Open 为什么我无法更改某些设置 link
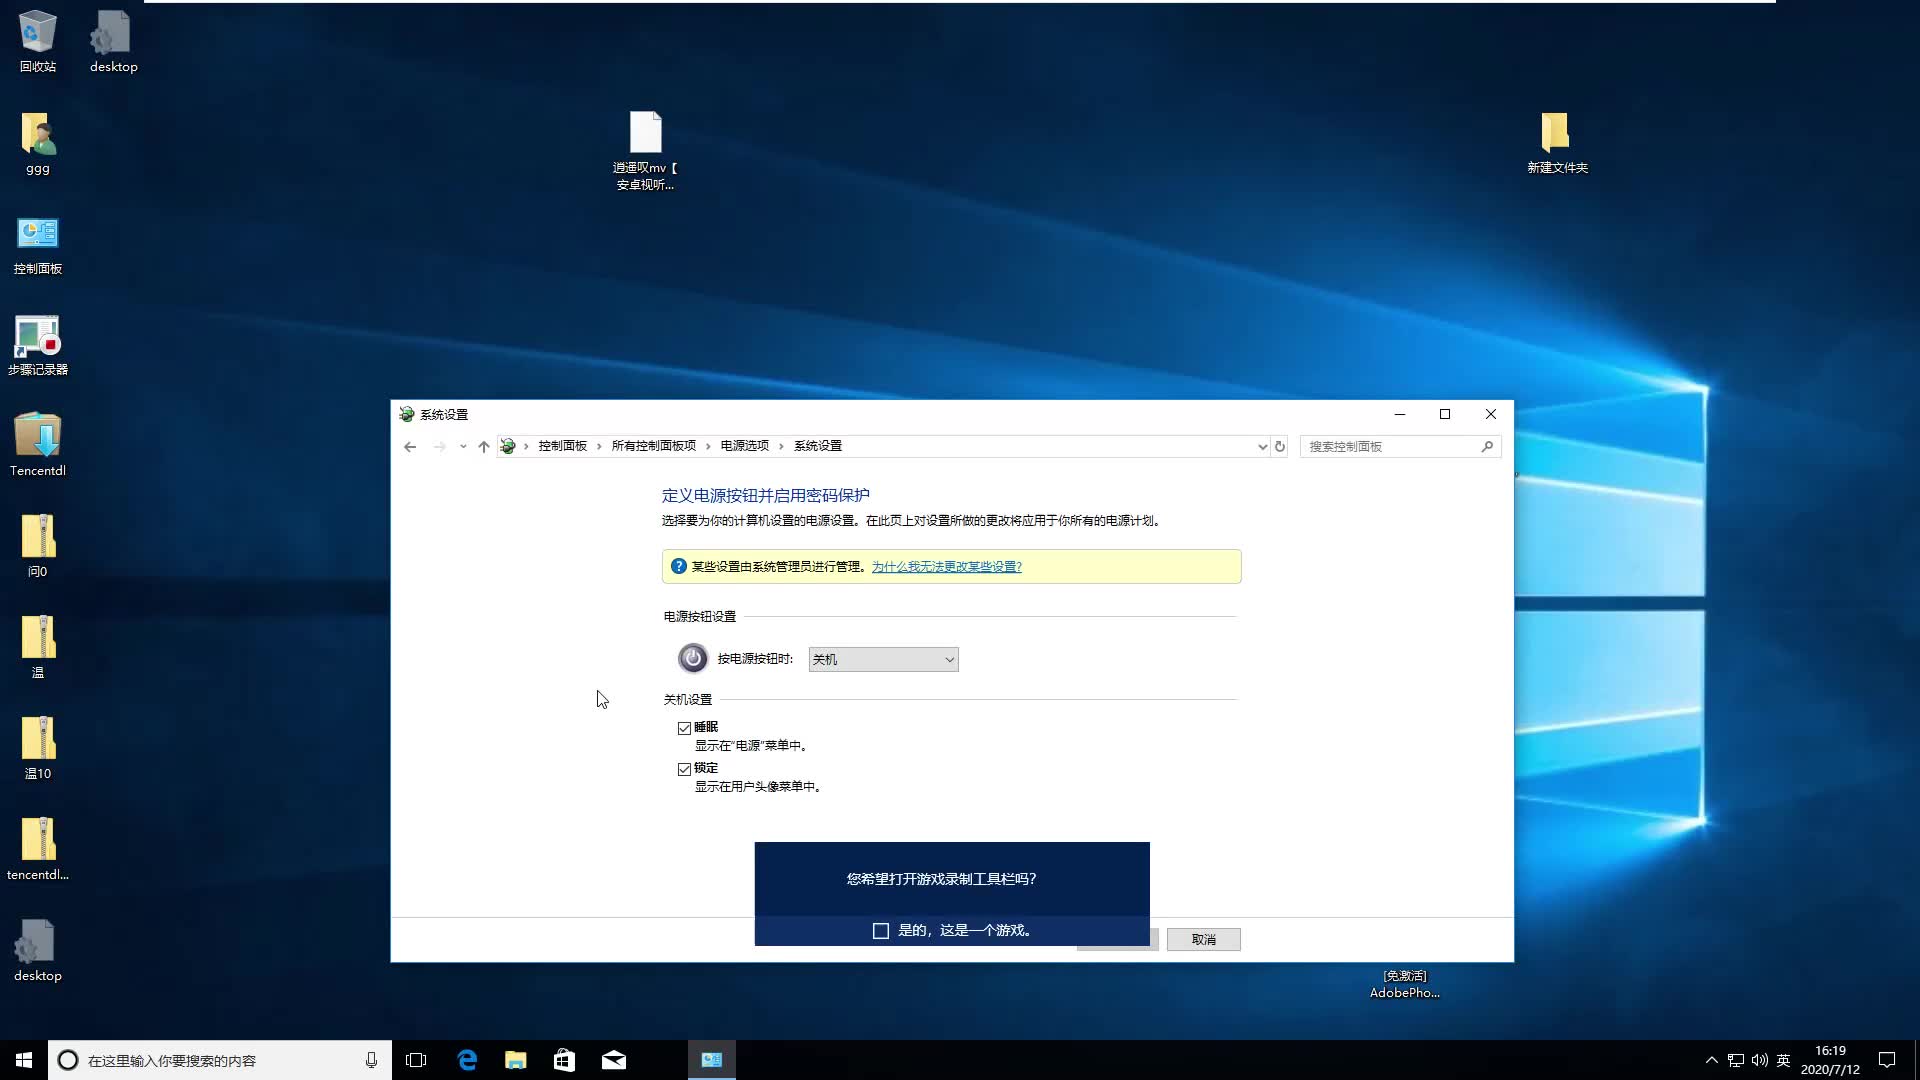Image resolution: width=1920 pixels, height=1080 pixels. pyautogui.click(x=946, y=566)
